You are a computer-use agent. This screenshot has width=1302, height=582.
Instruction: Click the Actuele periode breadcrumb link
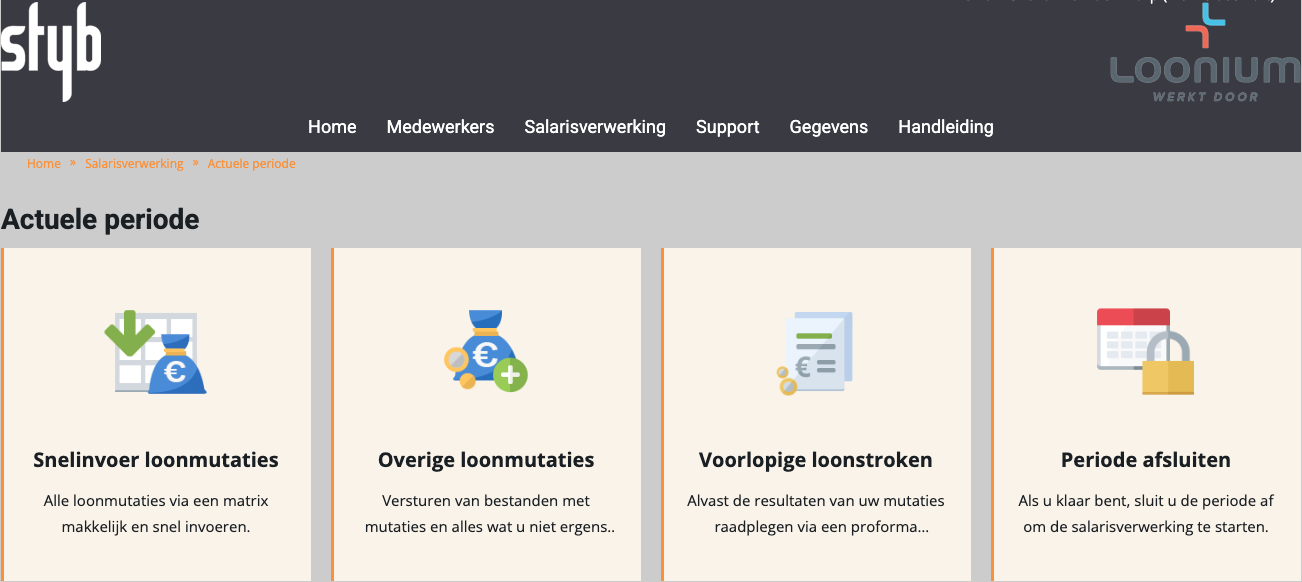pos(251,164)
